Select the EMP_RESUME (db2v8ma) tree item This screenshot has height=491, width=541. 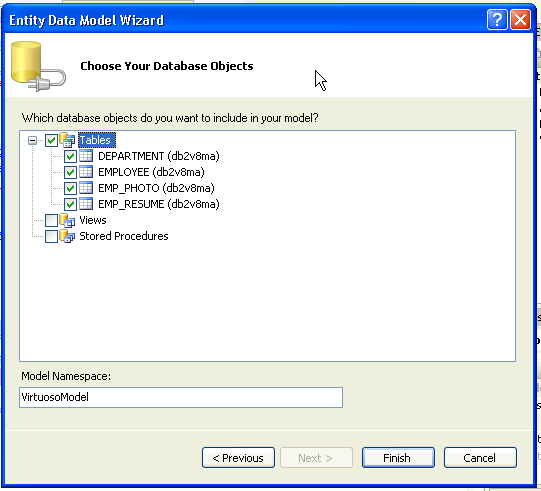click(x=159, y=204)
